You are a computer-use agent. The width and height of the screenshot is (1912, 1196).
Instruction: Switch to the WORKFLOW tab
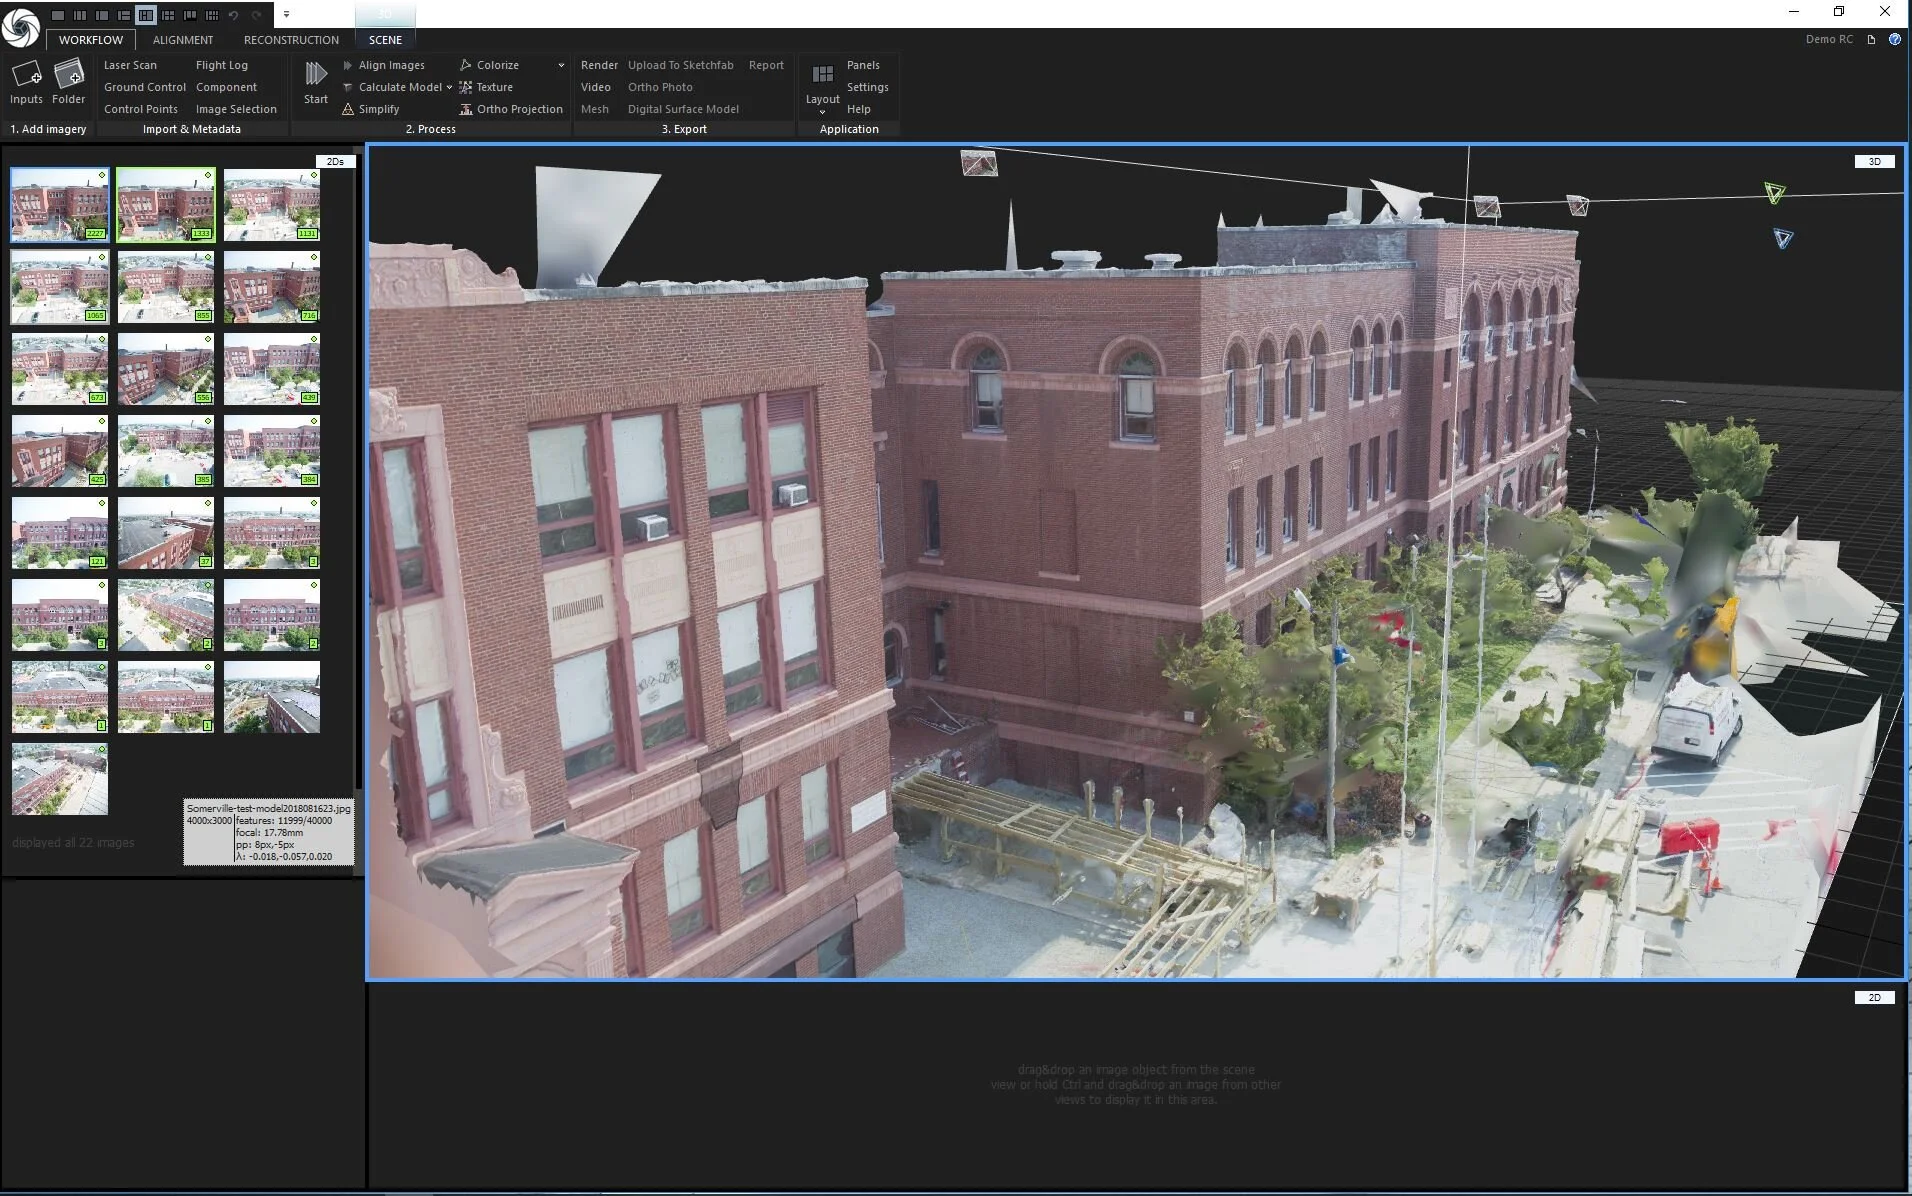point(91,40)
